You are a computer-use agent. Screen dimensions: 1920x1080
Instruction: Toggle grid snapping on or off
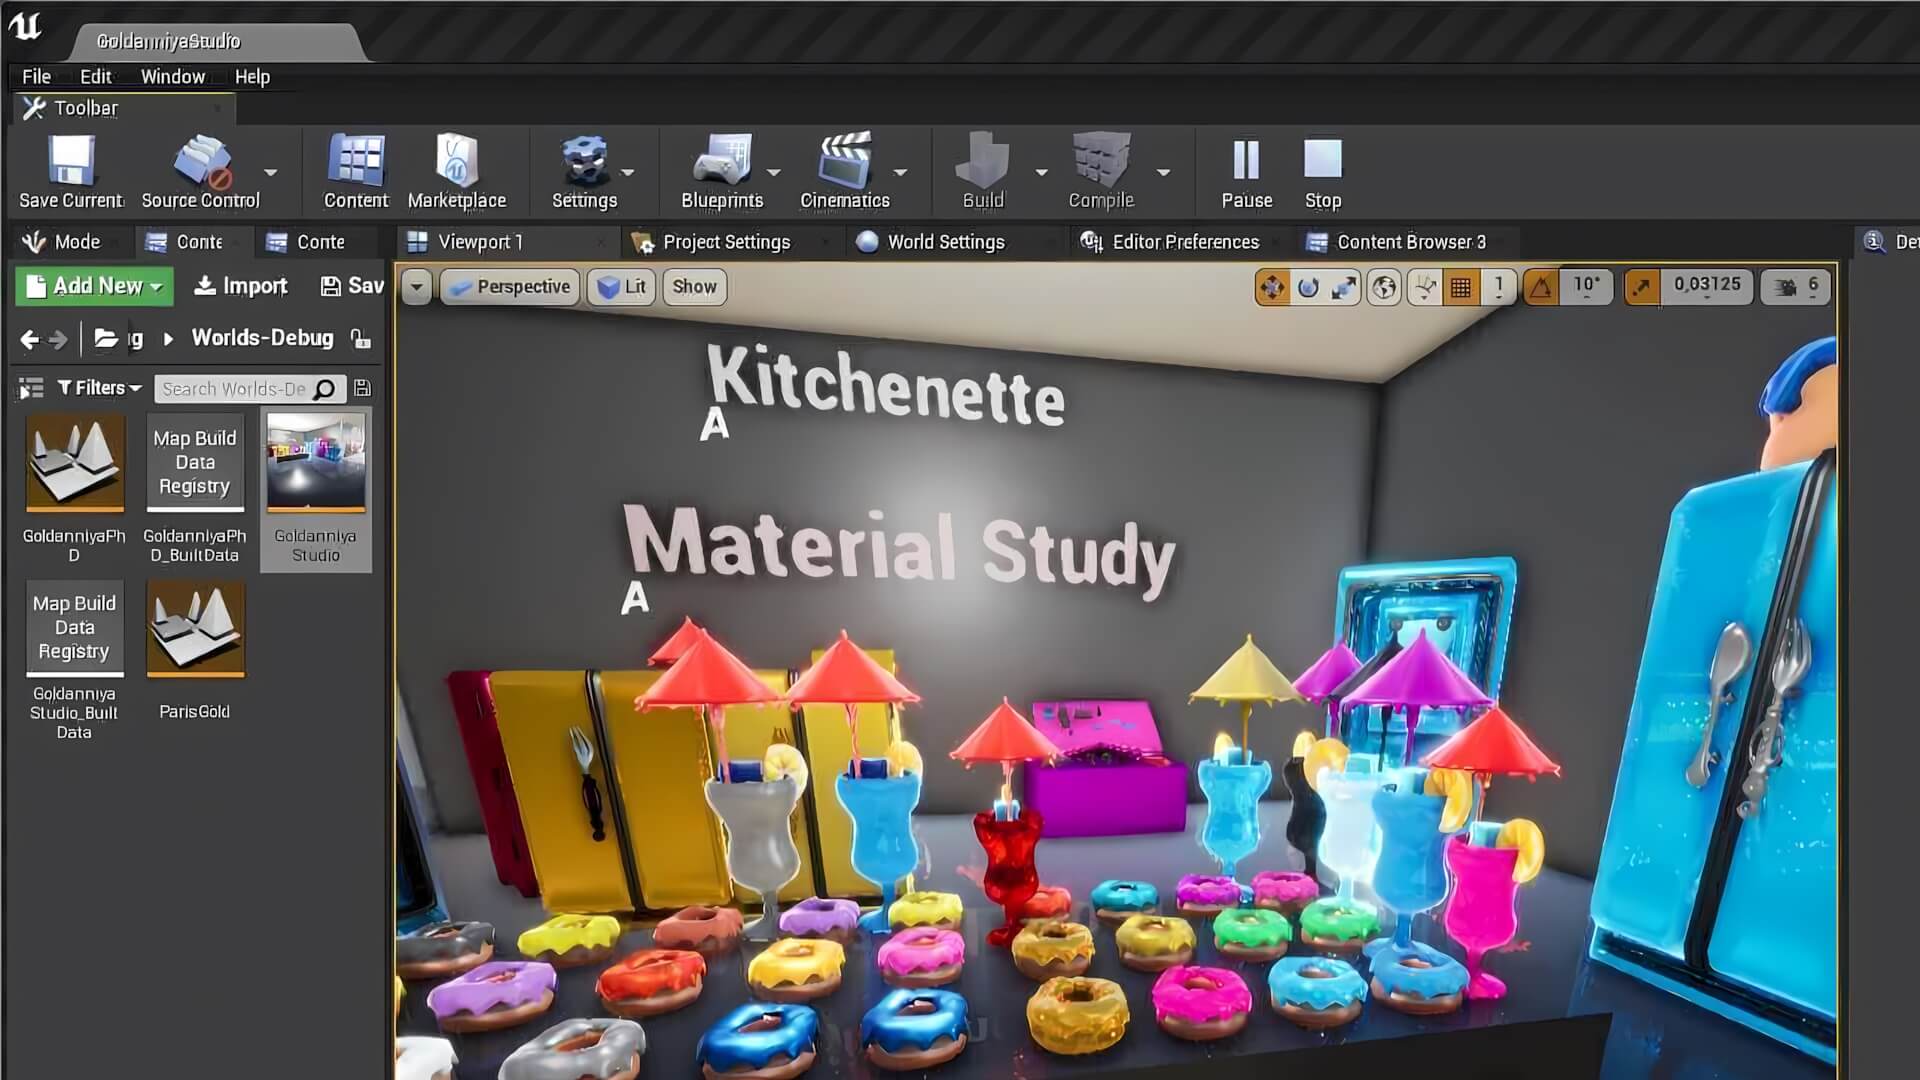[x=1461, y=288]
